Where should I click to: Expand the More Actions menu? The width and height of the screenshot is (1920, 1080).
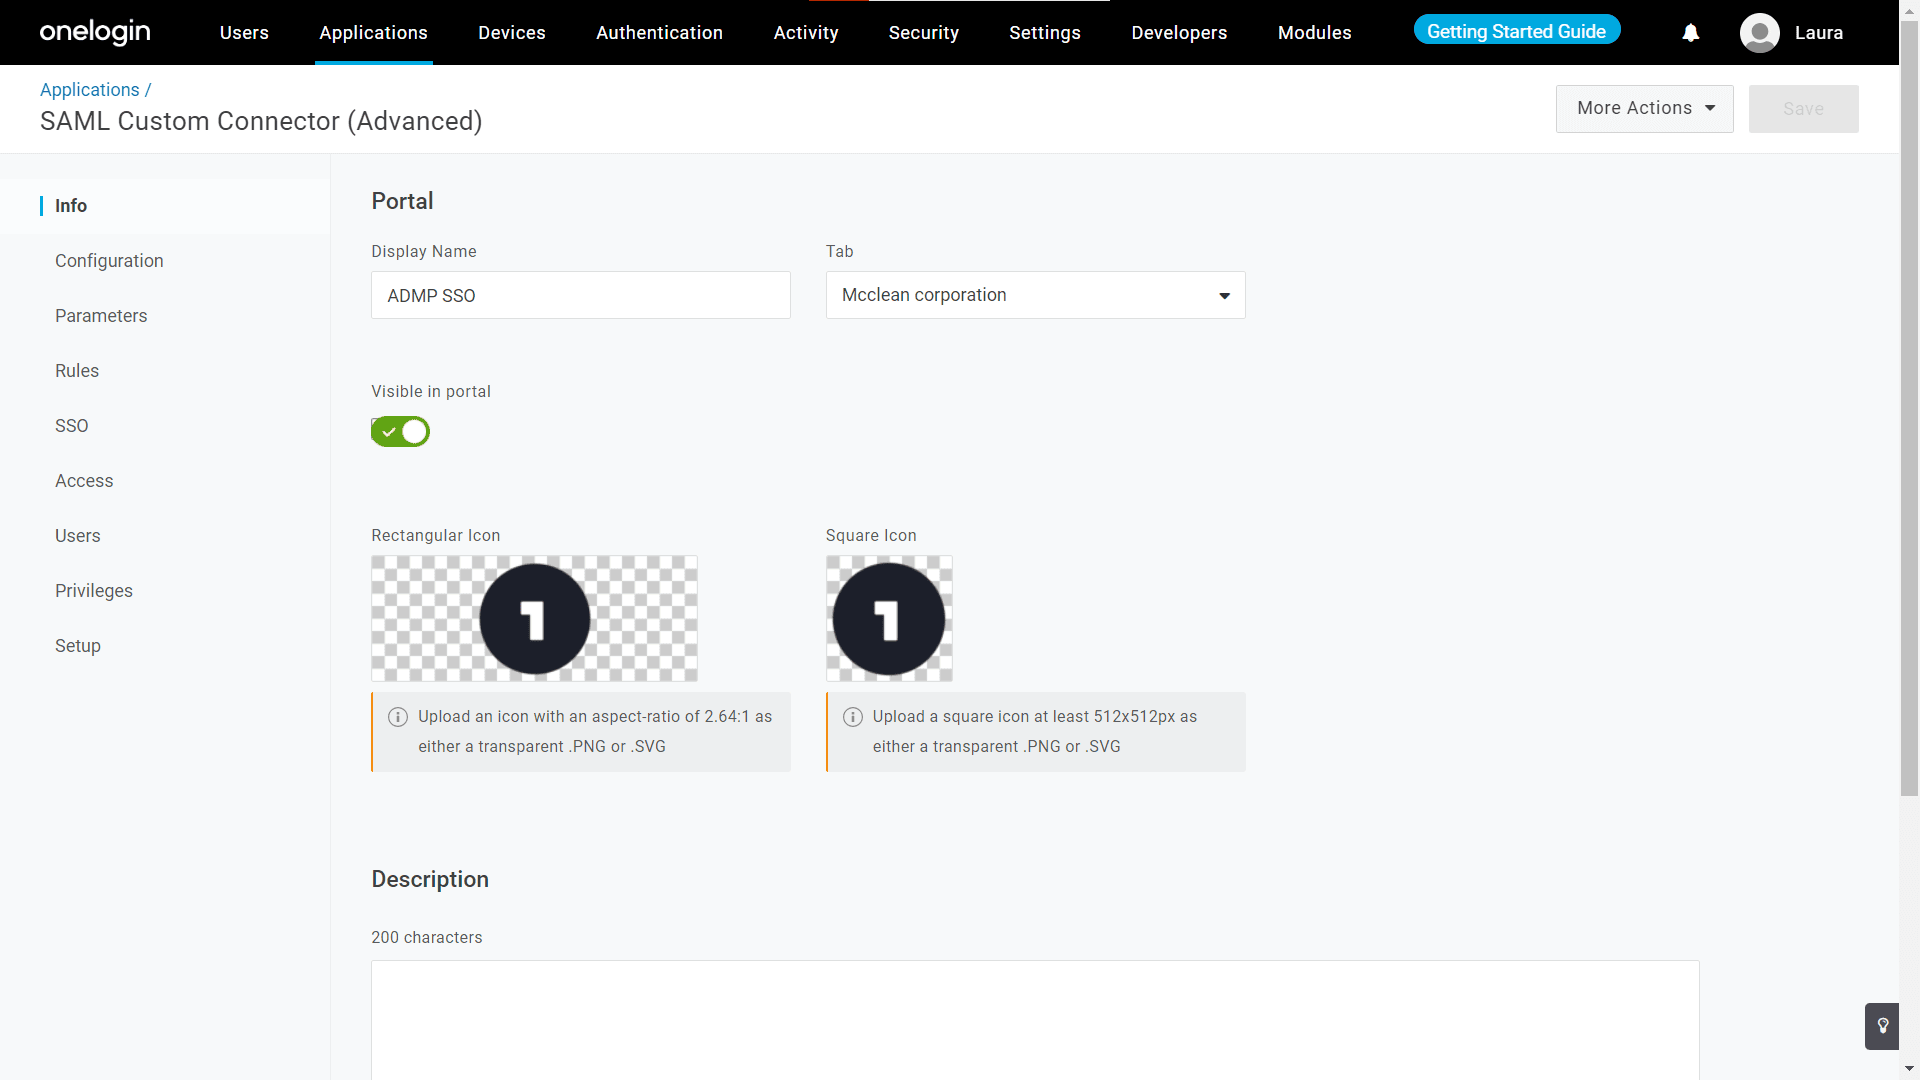(1644, 108)
